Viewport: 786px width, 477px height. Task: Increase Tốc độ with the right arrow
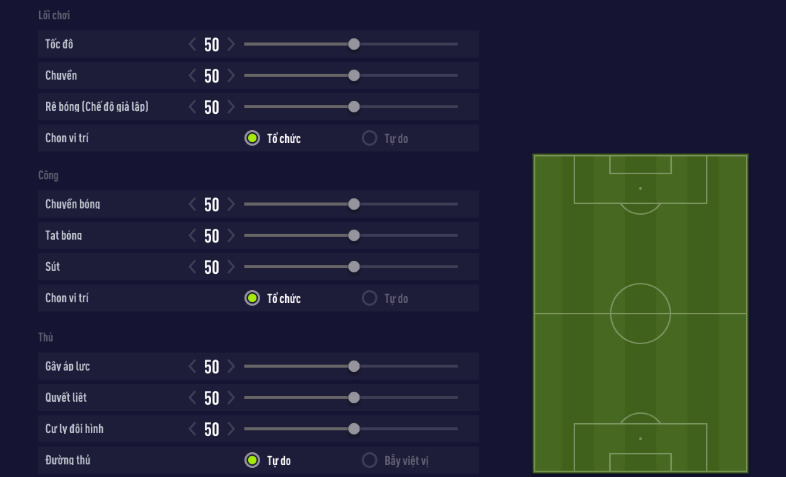(231, 44)
